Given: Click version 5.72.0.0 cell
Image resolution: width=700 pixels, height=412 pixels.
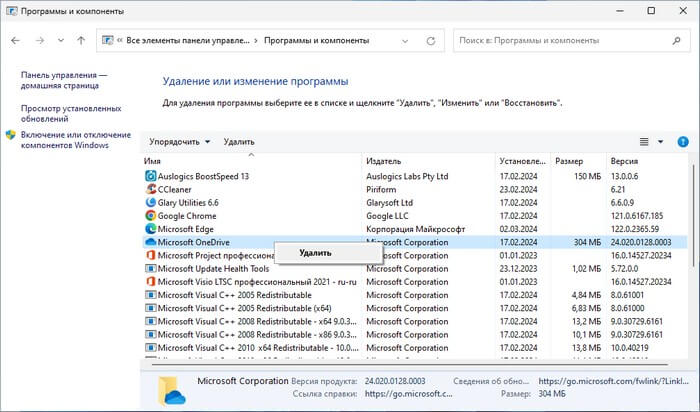Looking at the screenshot, I should coord(624,269).
